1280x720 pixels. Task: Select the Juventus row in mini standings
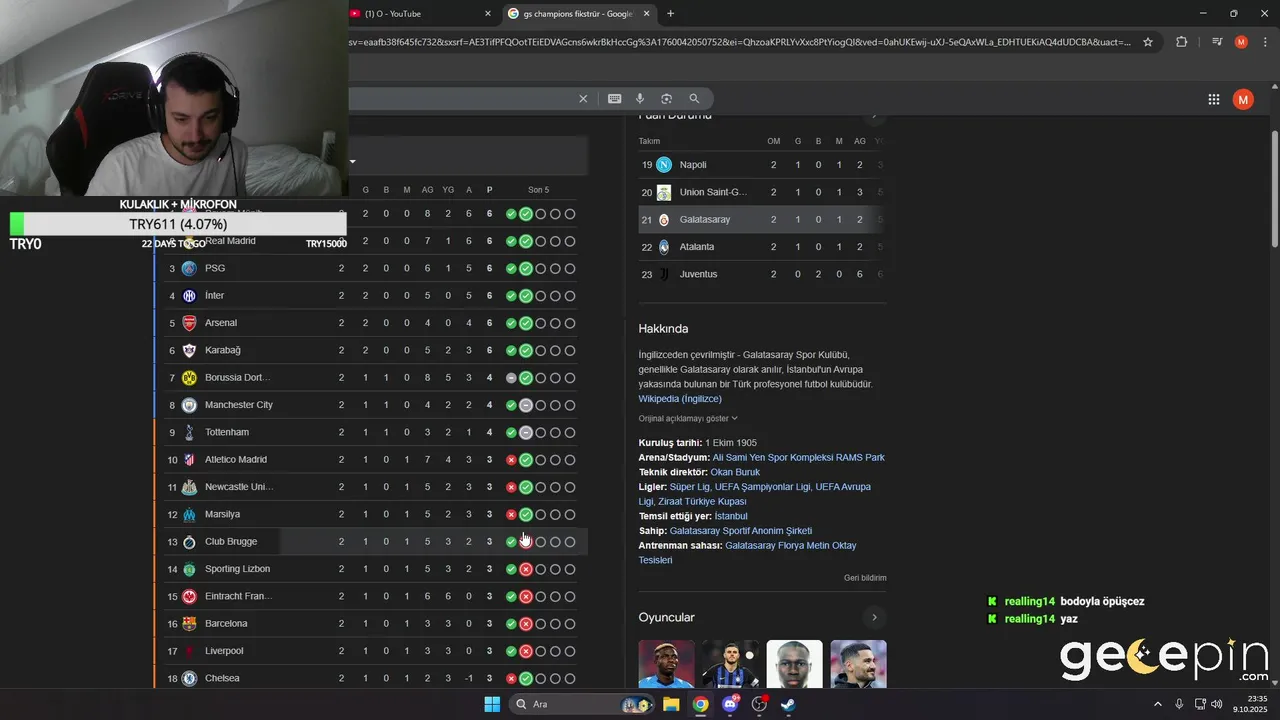click(x=762, y=274)
